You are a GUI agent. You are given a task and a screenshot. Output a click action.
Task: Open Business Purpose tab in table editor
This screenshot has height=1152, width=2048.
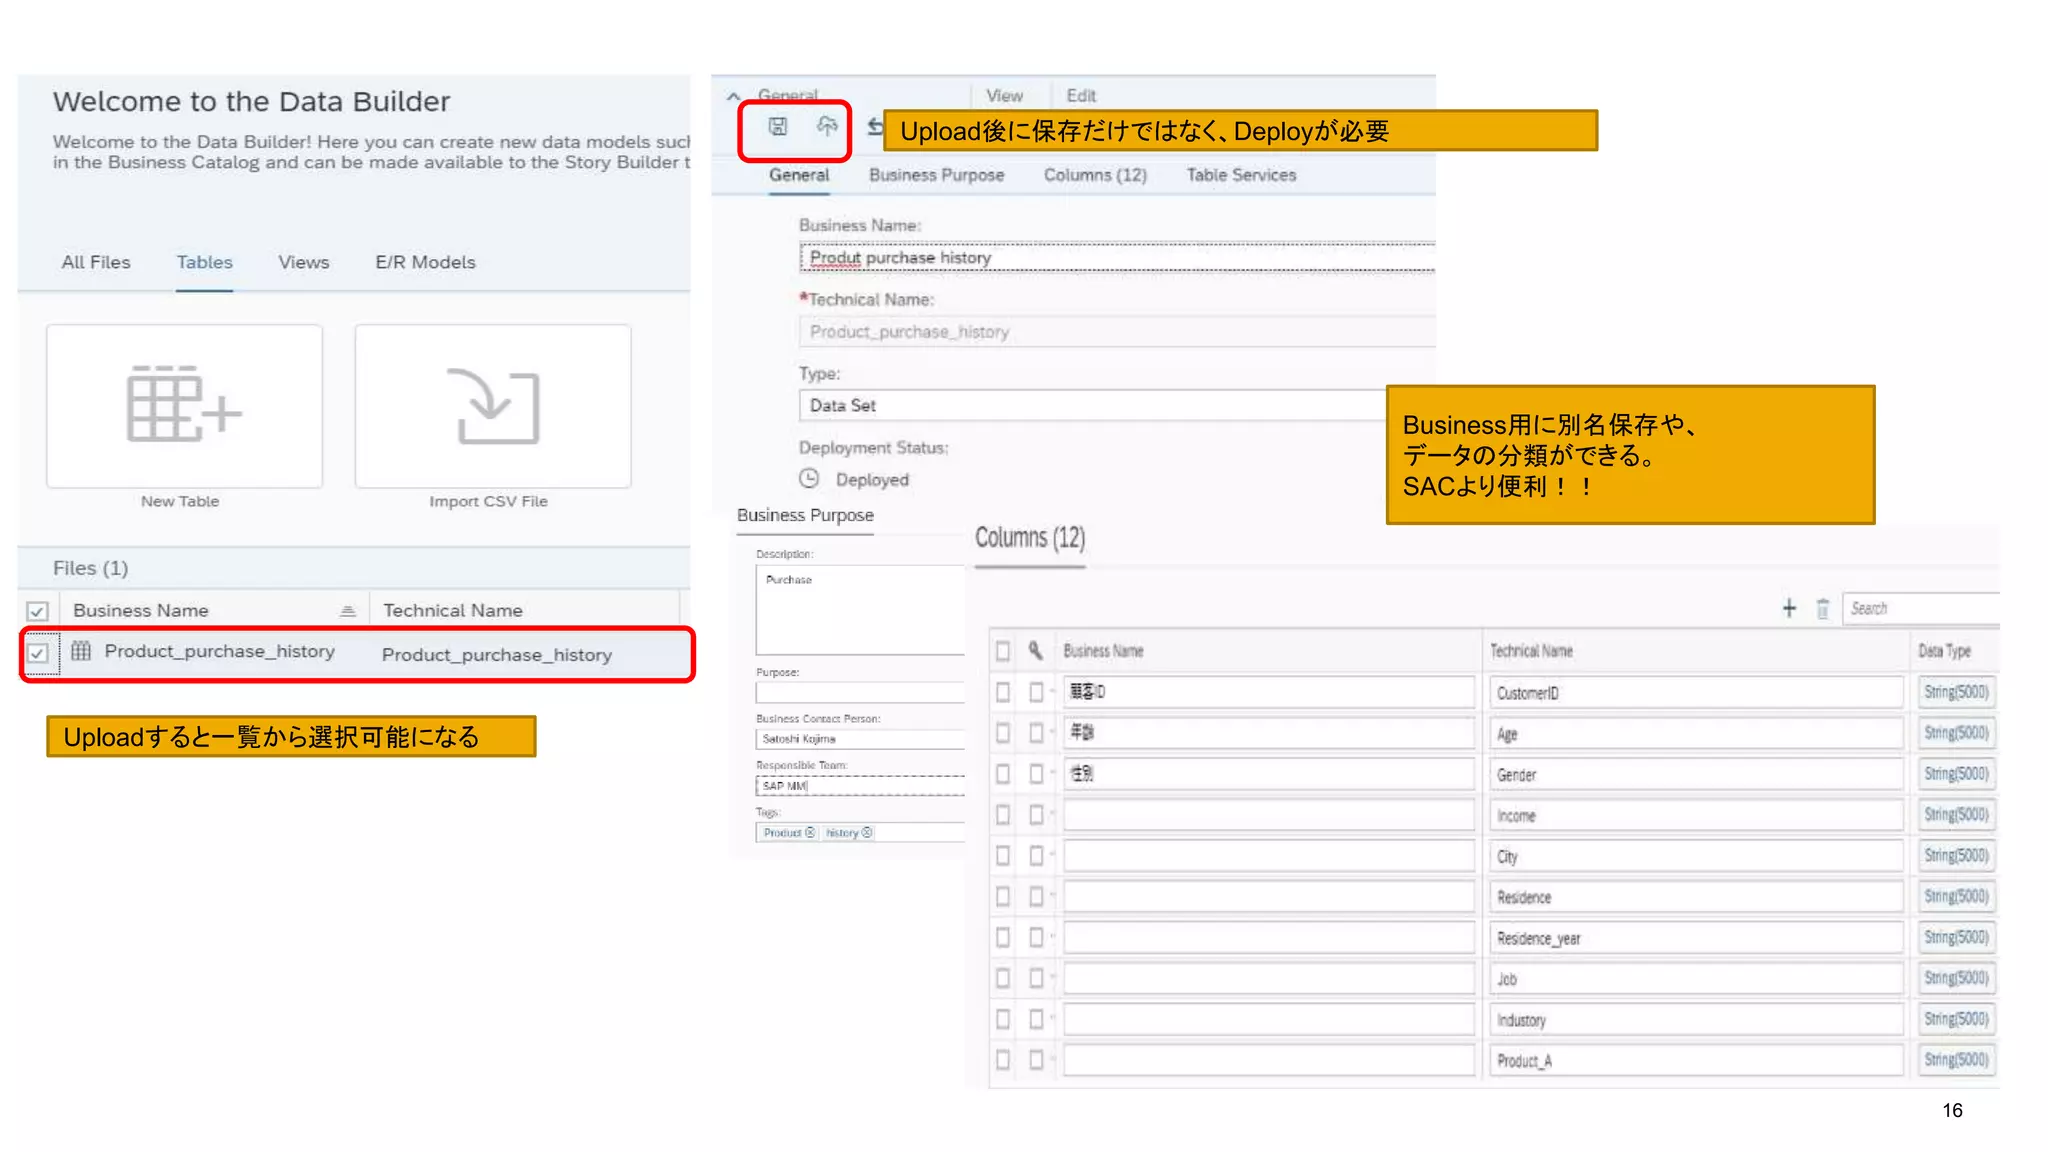[x=937, y=175]
